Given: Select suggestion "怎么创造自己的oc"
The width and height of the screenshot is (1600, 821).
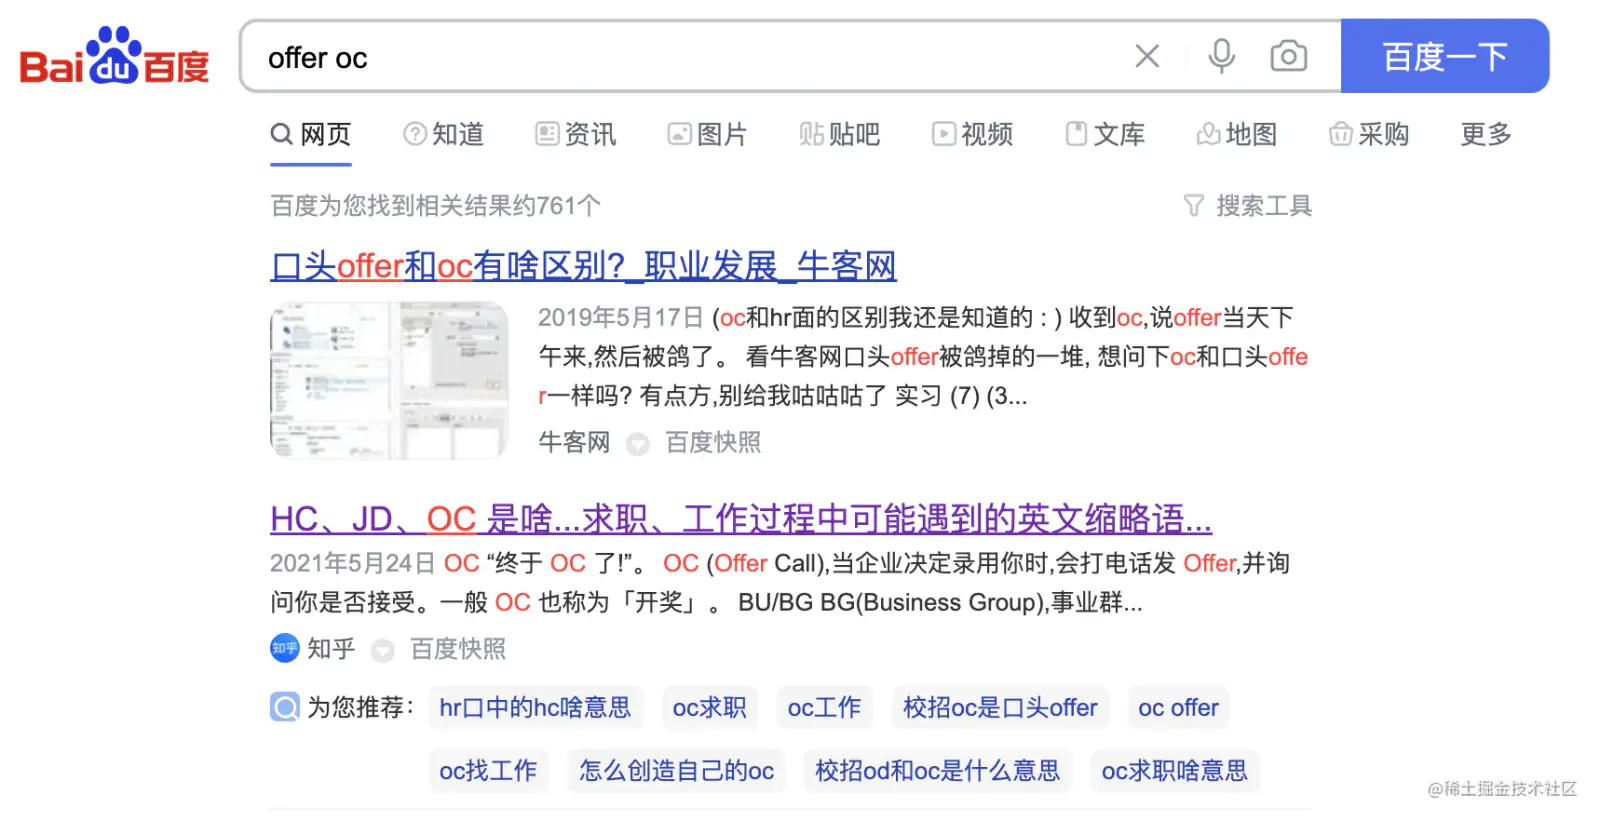Looking at the screenshot, I should click(677, 771).
